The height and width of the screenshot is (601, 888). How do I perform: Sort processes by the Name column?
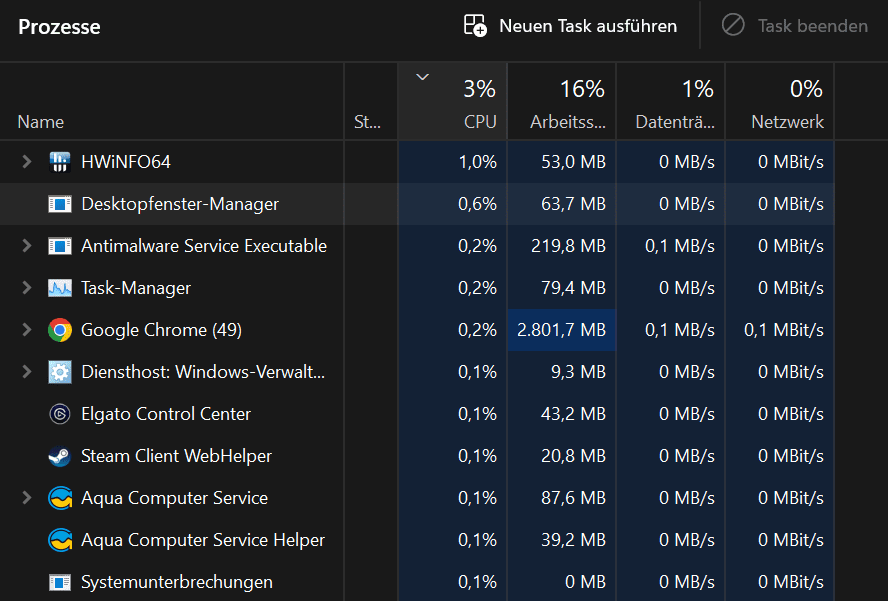172,101
